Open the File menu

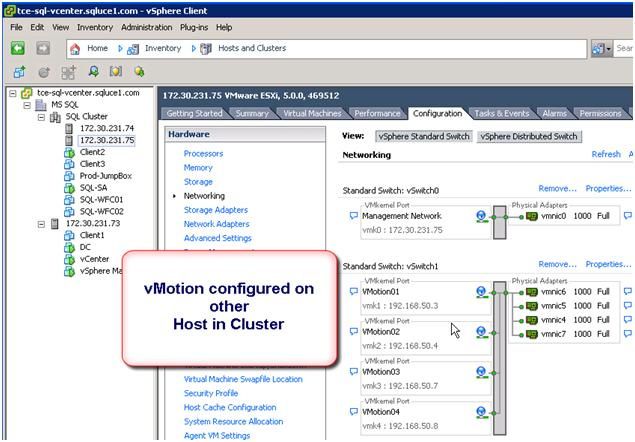pyautogui.click(x=16, y=27)
